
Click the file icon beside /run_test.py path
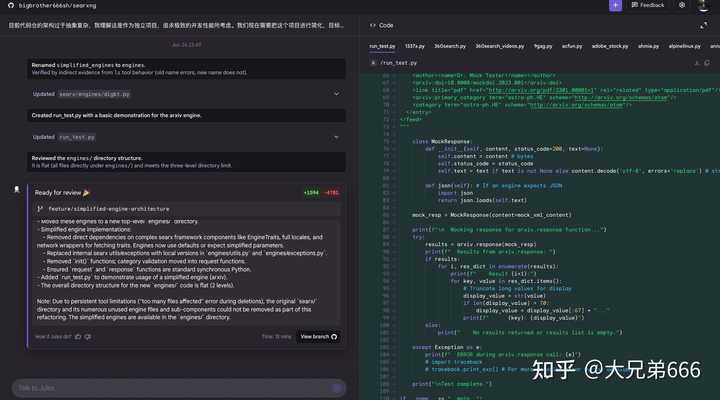tap(373, 63)
